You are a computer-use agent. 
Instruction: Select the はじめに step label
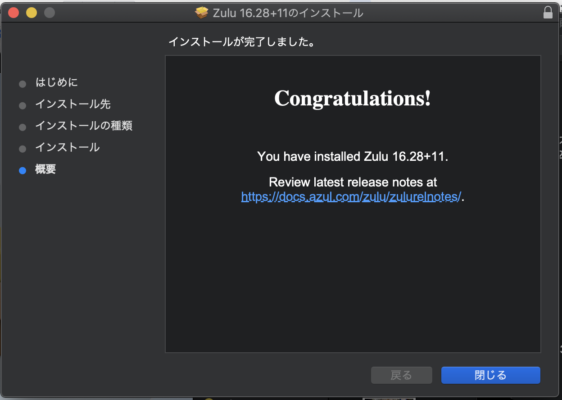pyautogui.click(x=56, y=82)
